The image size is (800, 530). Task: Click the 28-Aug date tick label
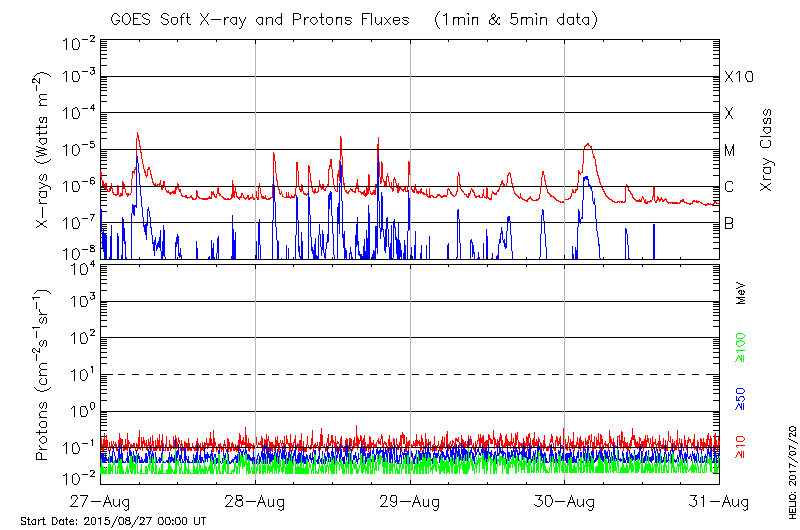click(255, 502)
